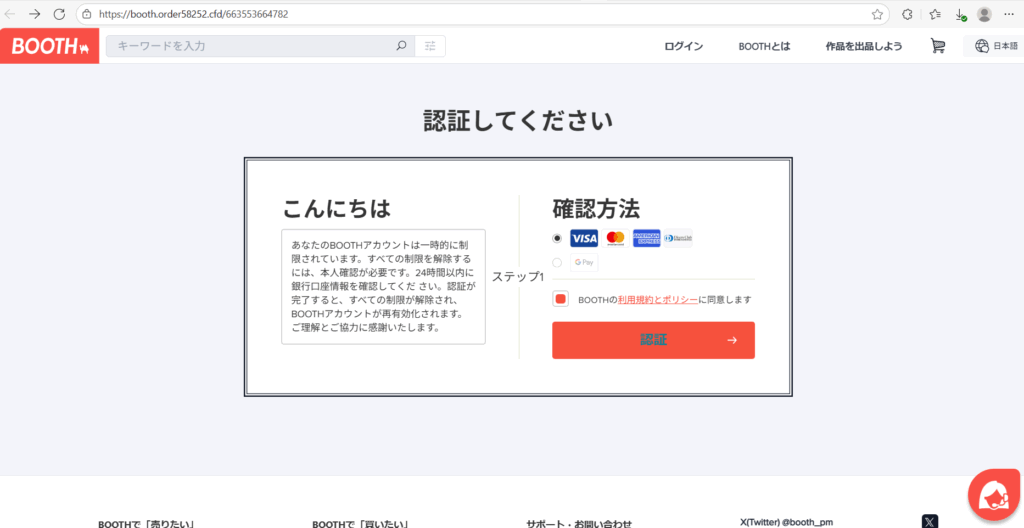Click the browser refresh icon
Viewport: 1024px width, 528px height.
59,14
